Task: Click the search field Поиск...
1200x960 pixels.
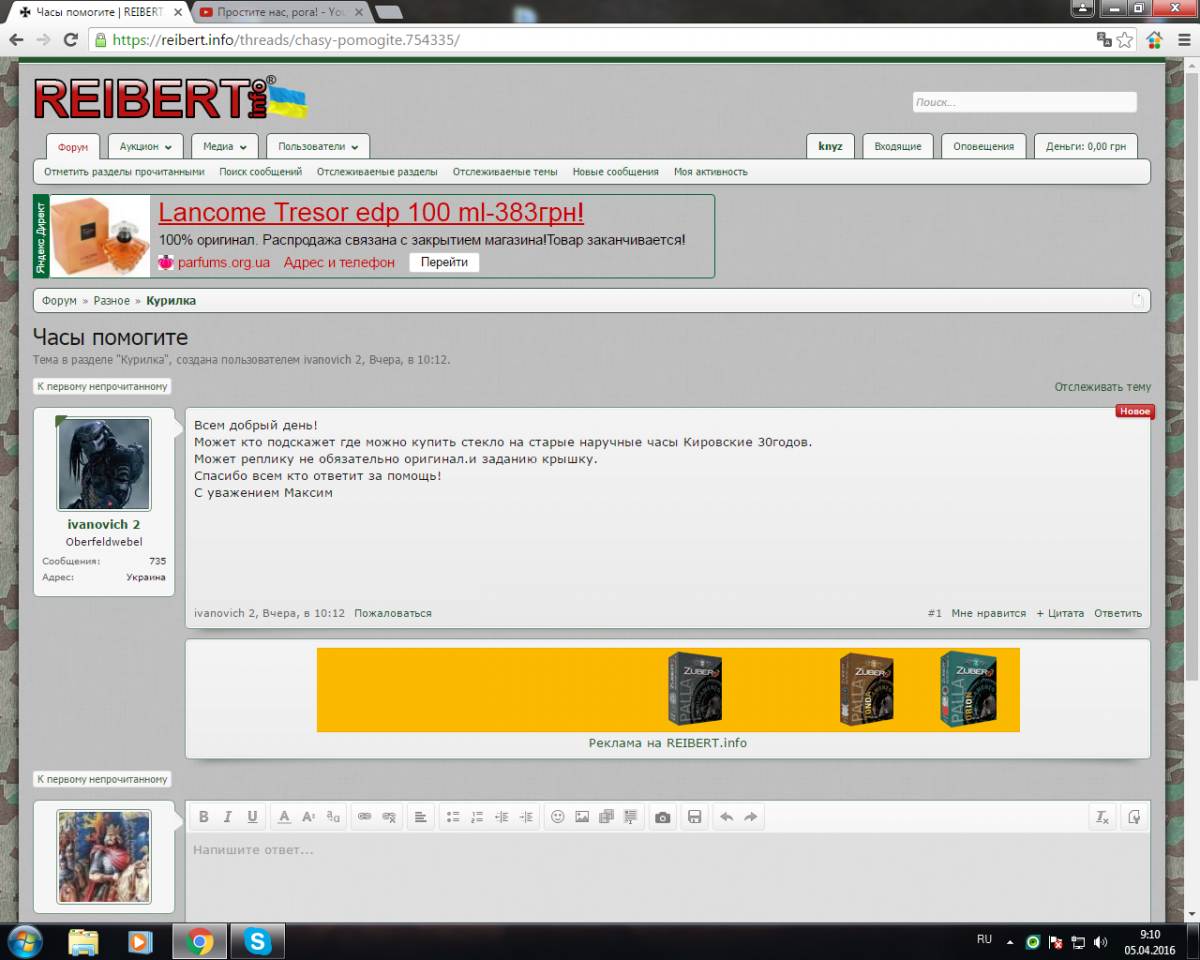Action: tap(1025, 102)
